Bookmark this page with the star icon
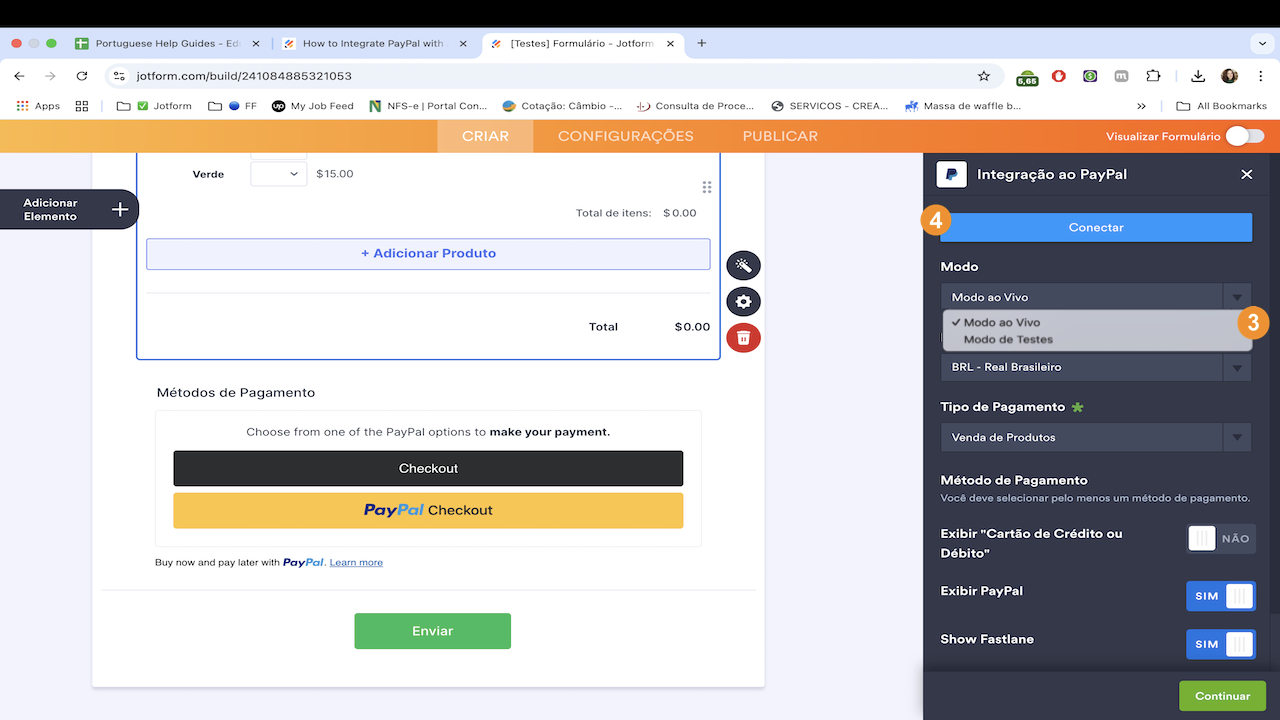The image size is (1280, 720). (x=984, y=76)
